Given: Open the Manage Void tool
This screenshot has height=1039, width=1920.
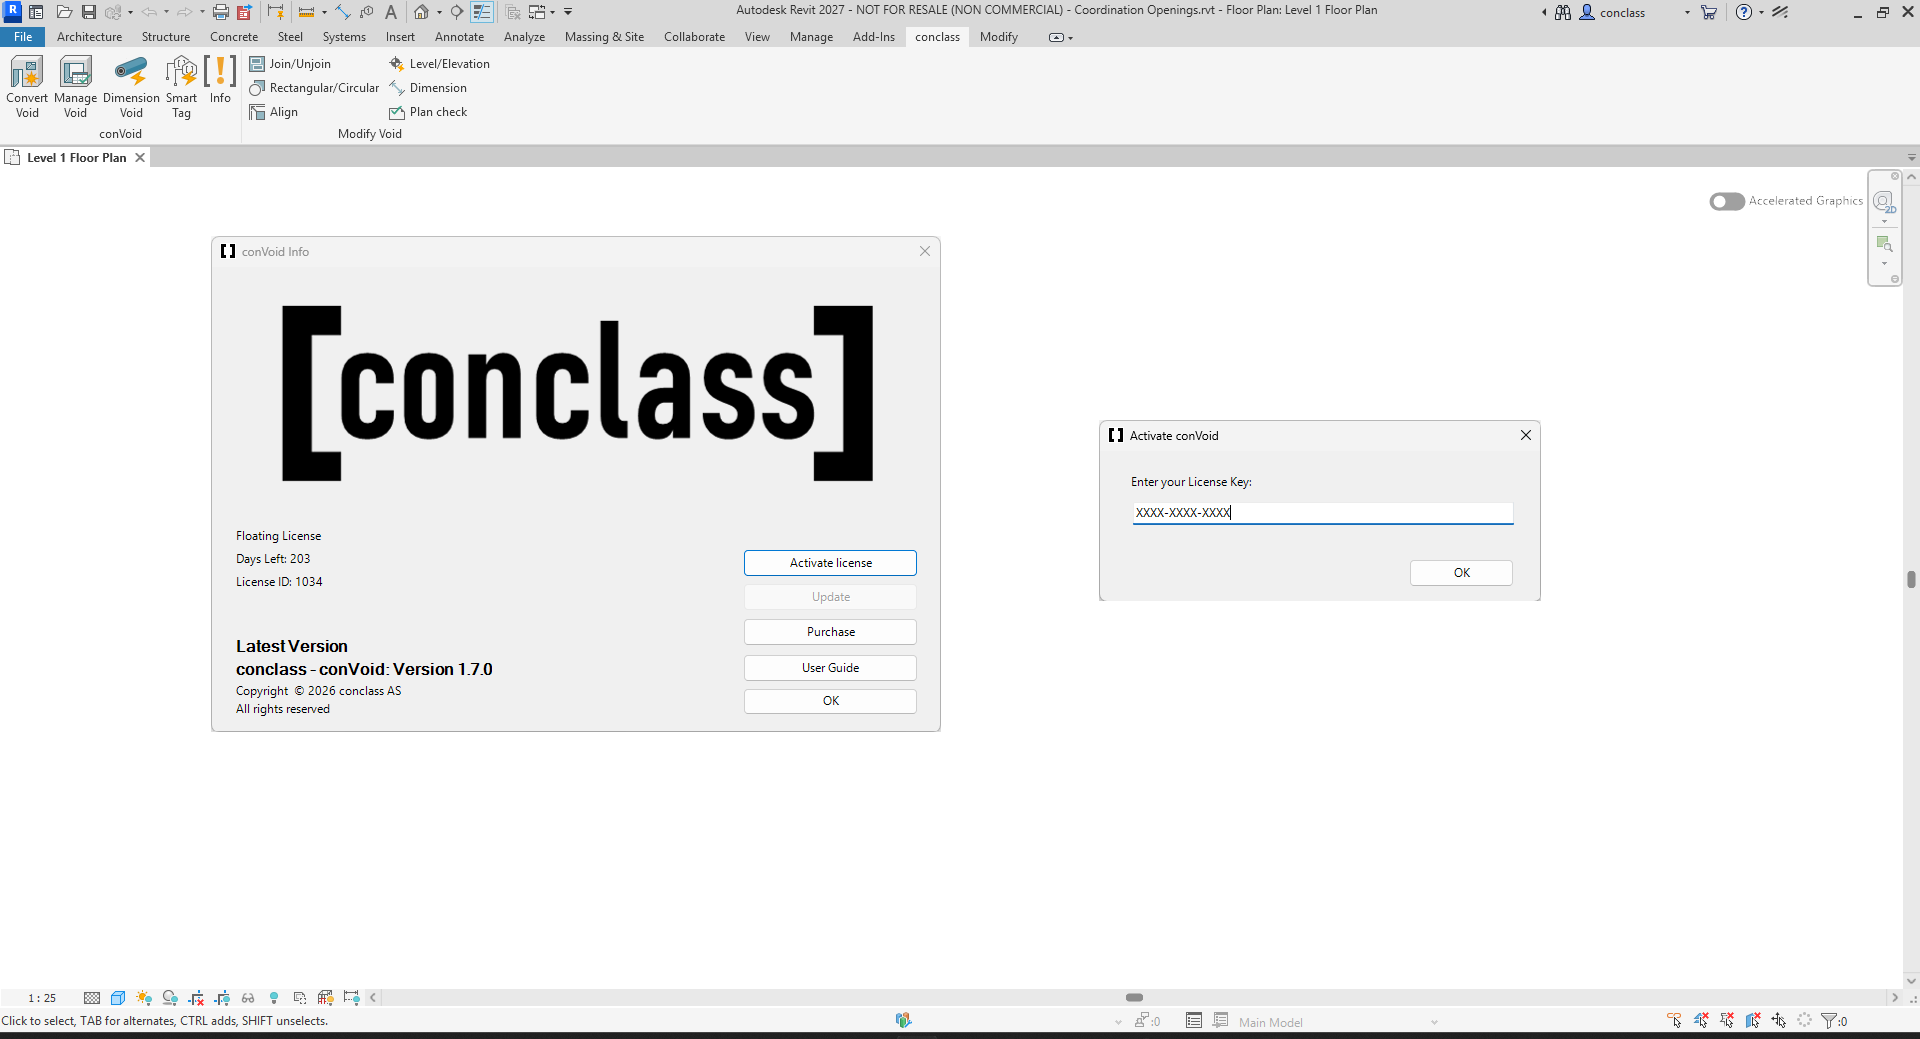Looking at the screenshot, I should coord(75,87).
